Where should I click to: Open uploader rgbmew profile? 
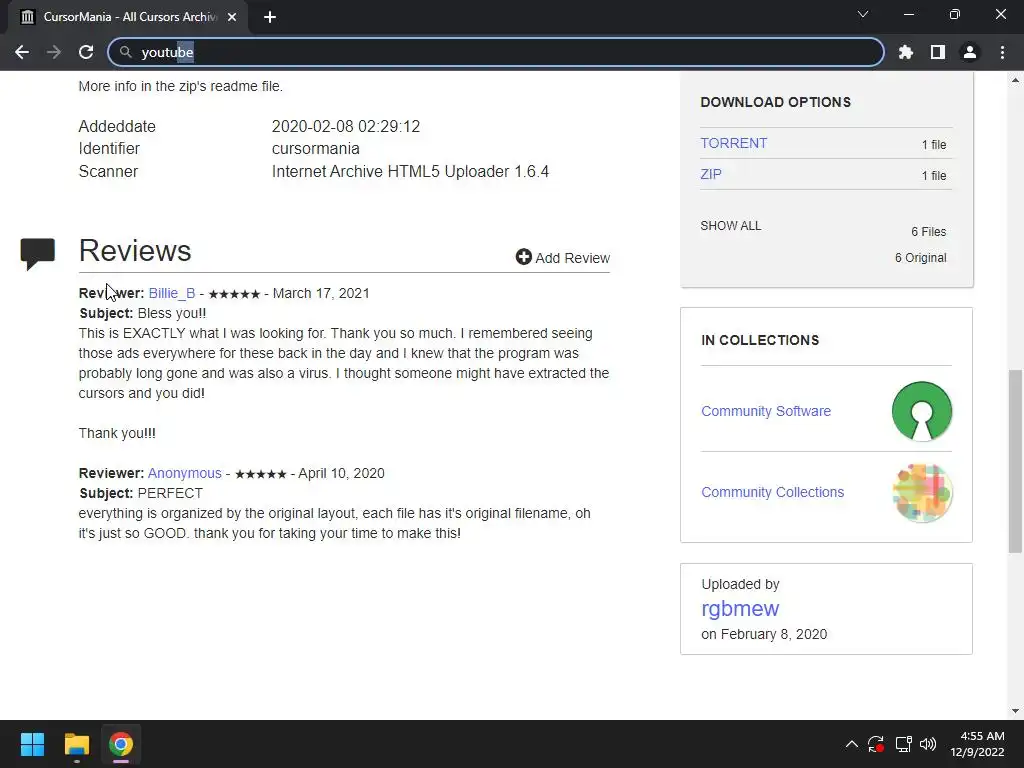(740, 609)
